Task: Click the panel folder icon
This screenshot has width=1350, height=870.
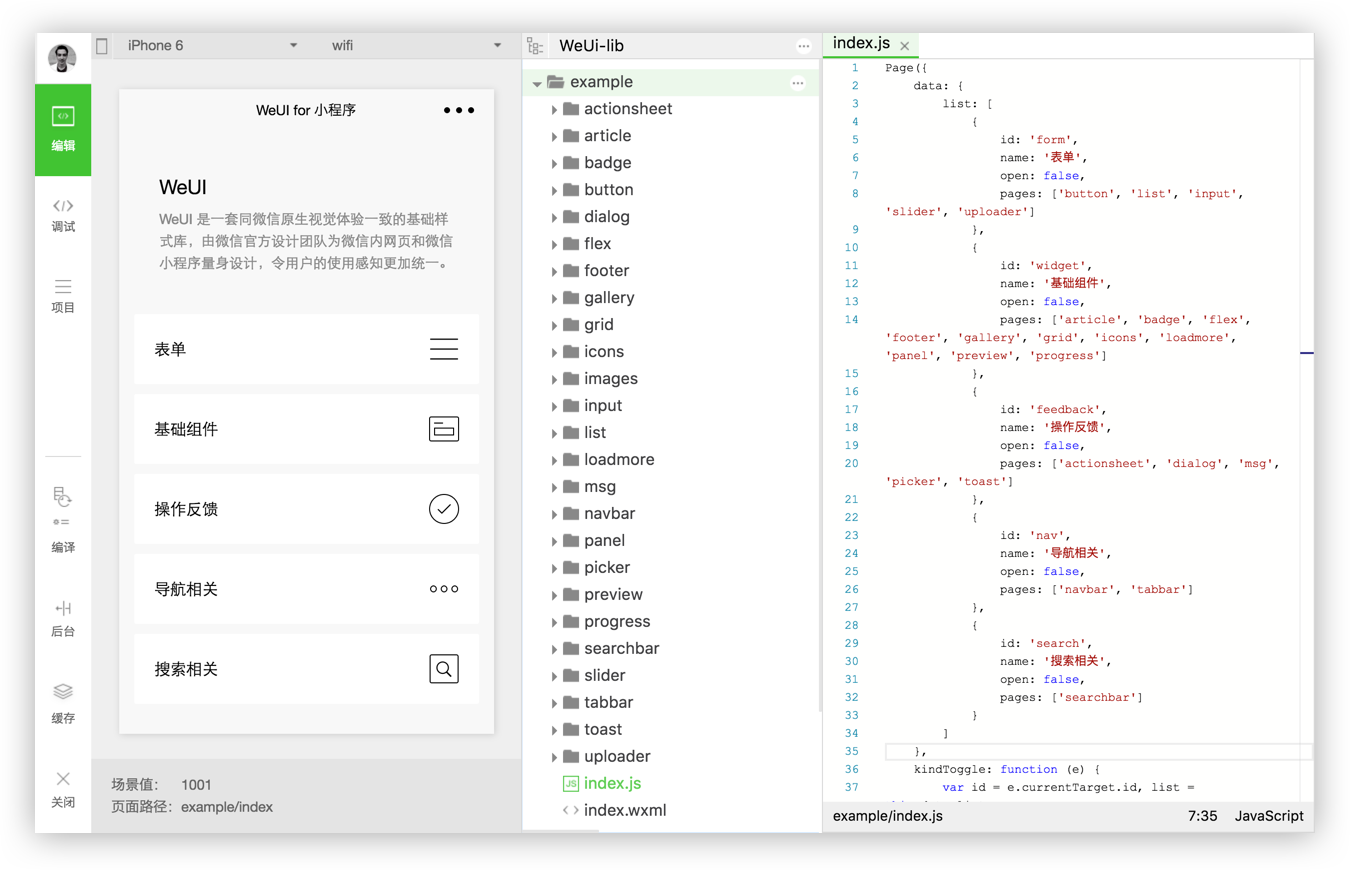Action: [571, 540]
